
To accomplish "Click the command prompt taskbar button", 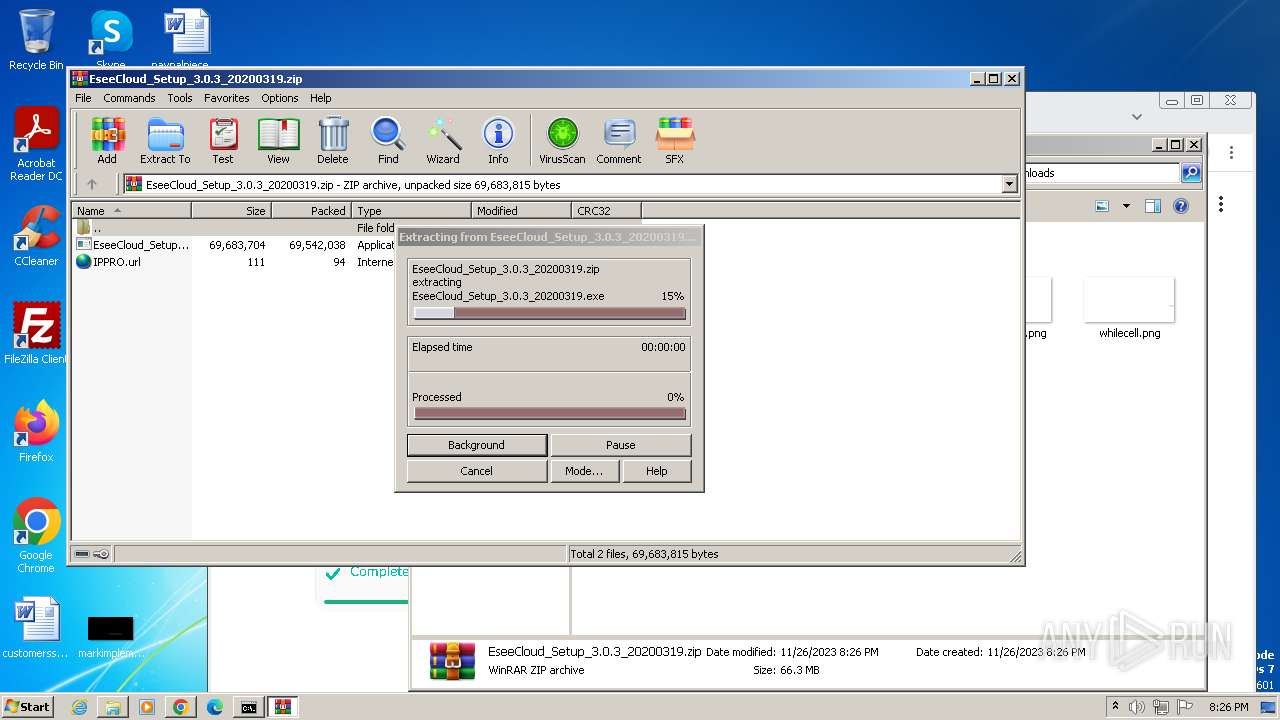I will tap(248, 707).
